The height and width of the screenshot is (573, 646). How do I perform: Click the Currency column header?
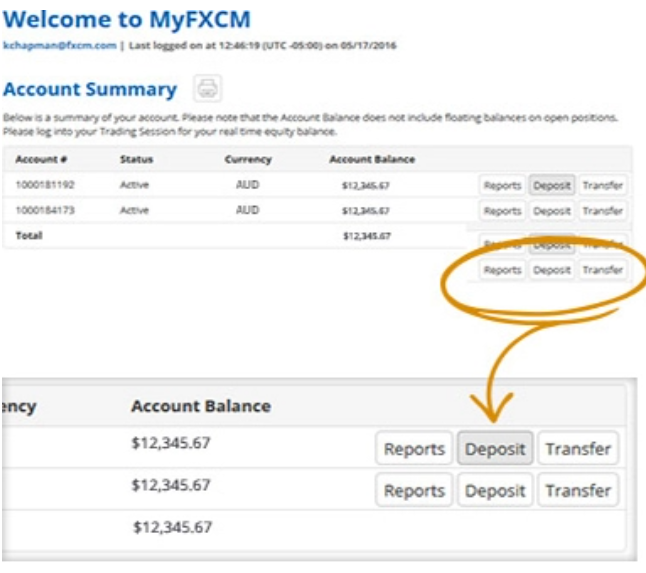(248, 159)
